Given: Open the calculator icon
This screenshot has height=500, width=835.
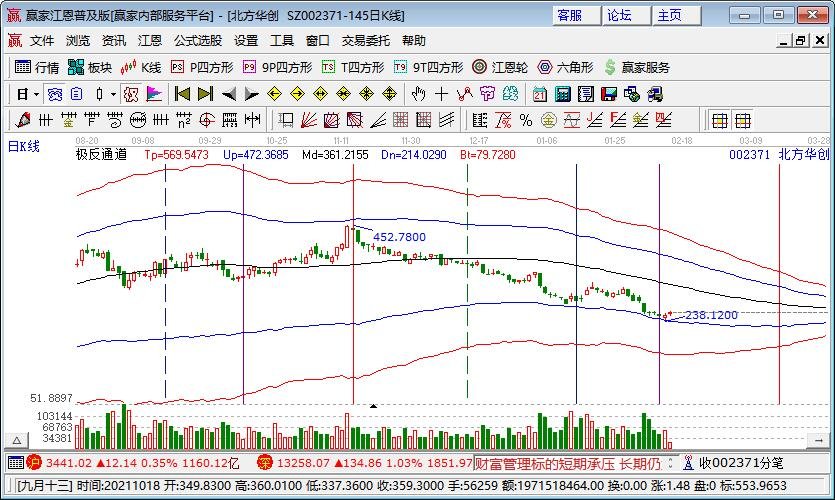Looking at the screenshot, I should coord(562,95).
